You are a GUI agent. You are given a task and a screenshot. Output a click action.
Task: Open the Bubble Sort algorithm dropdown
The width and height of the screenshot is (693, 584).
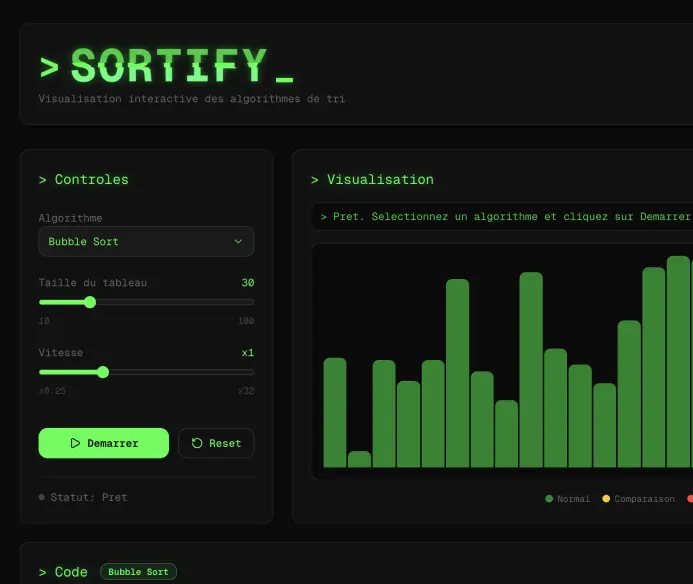tap(146, 241)
